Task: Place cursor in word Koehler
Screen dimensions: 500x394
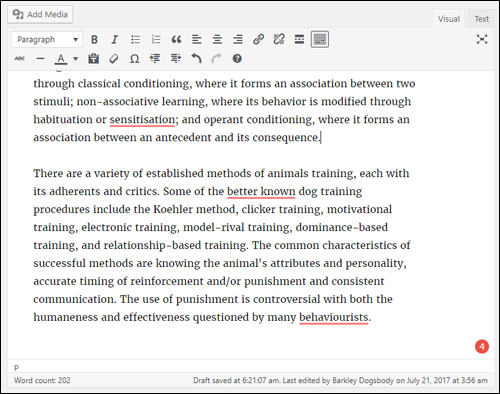Action: 173,209
